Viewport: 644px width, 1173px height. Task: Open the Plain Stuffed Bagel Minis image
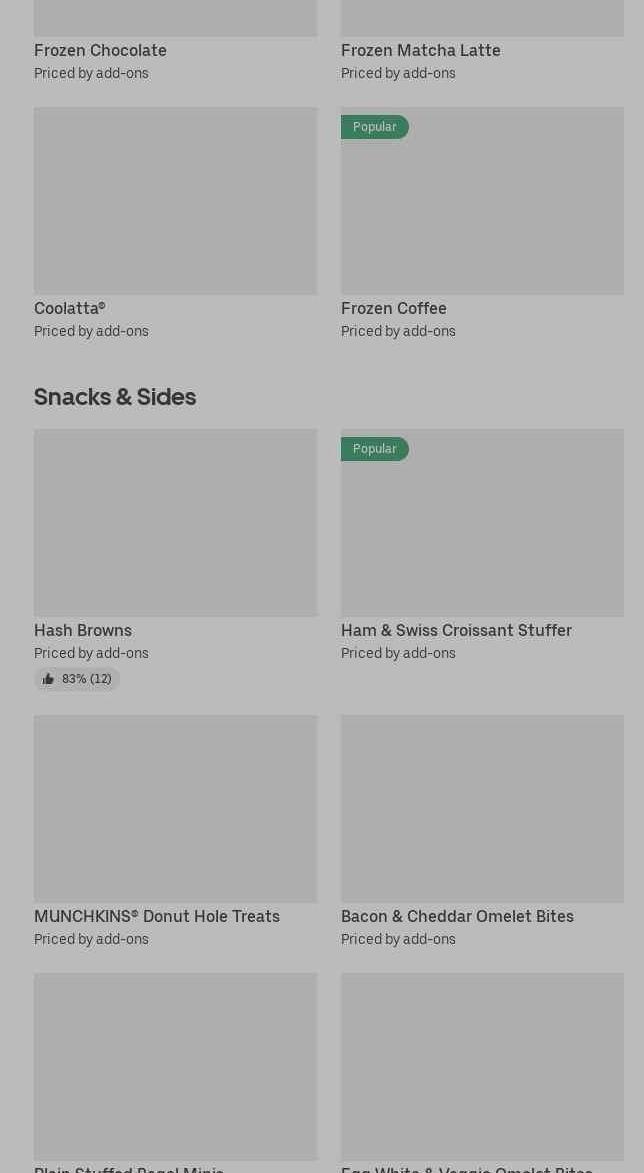pos(175,1066)
